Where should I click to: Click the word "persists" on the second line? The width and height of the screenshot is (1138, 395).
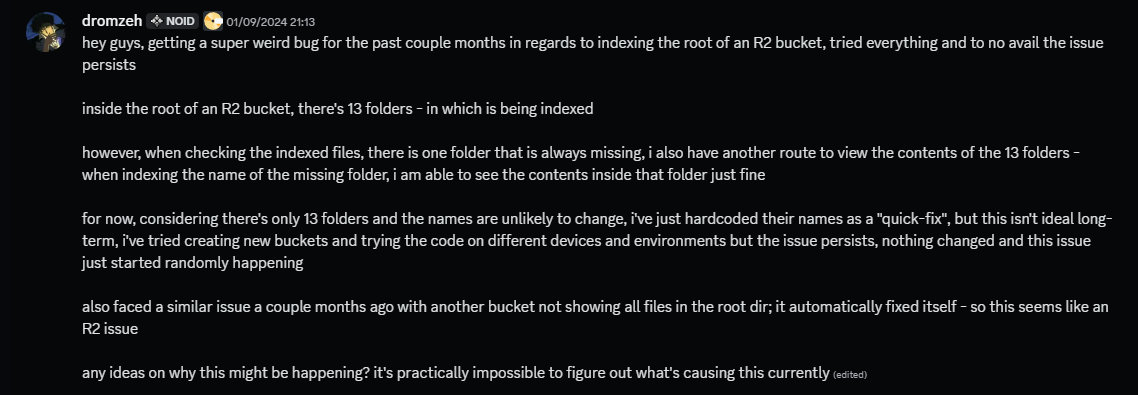[109, 65]
